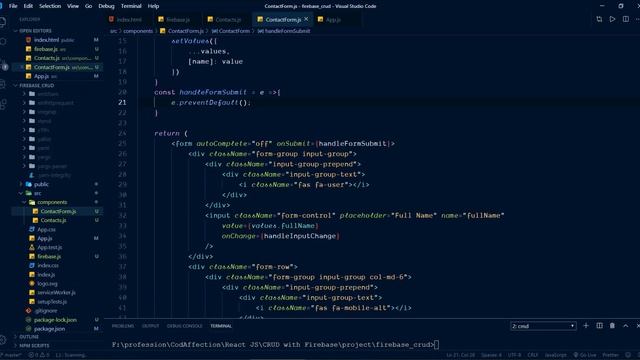Add a new terminal with plus icon
Viewport: 640px width, 360px height.
click(586, 326)
